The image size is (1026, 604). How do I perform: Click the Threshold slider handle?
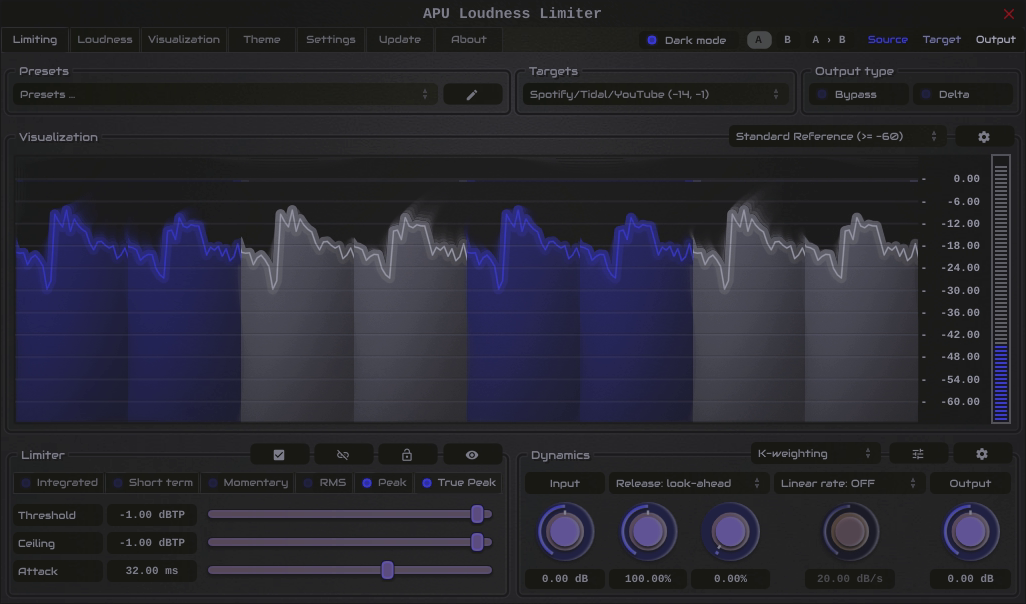coord(478,514)
